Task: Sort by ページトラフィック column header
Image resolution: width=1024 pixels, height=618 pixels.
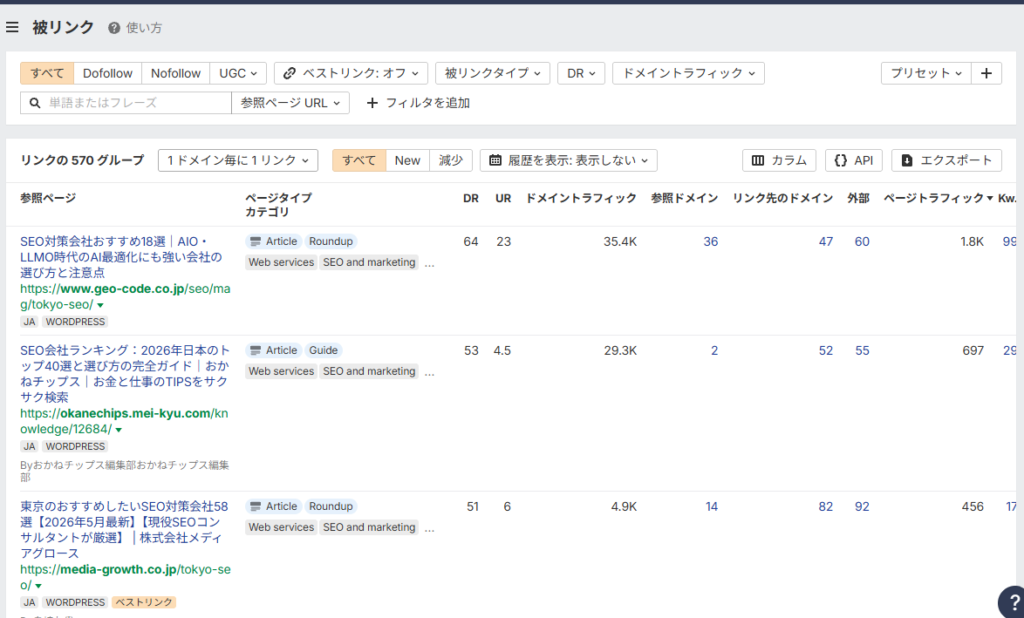Action: tap(938, 198)
